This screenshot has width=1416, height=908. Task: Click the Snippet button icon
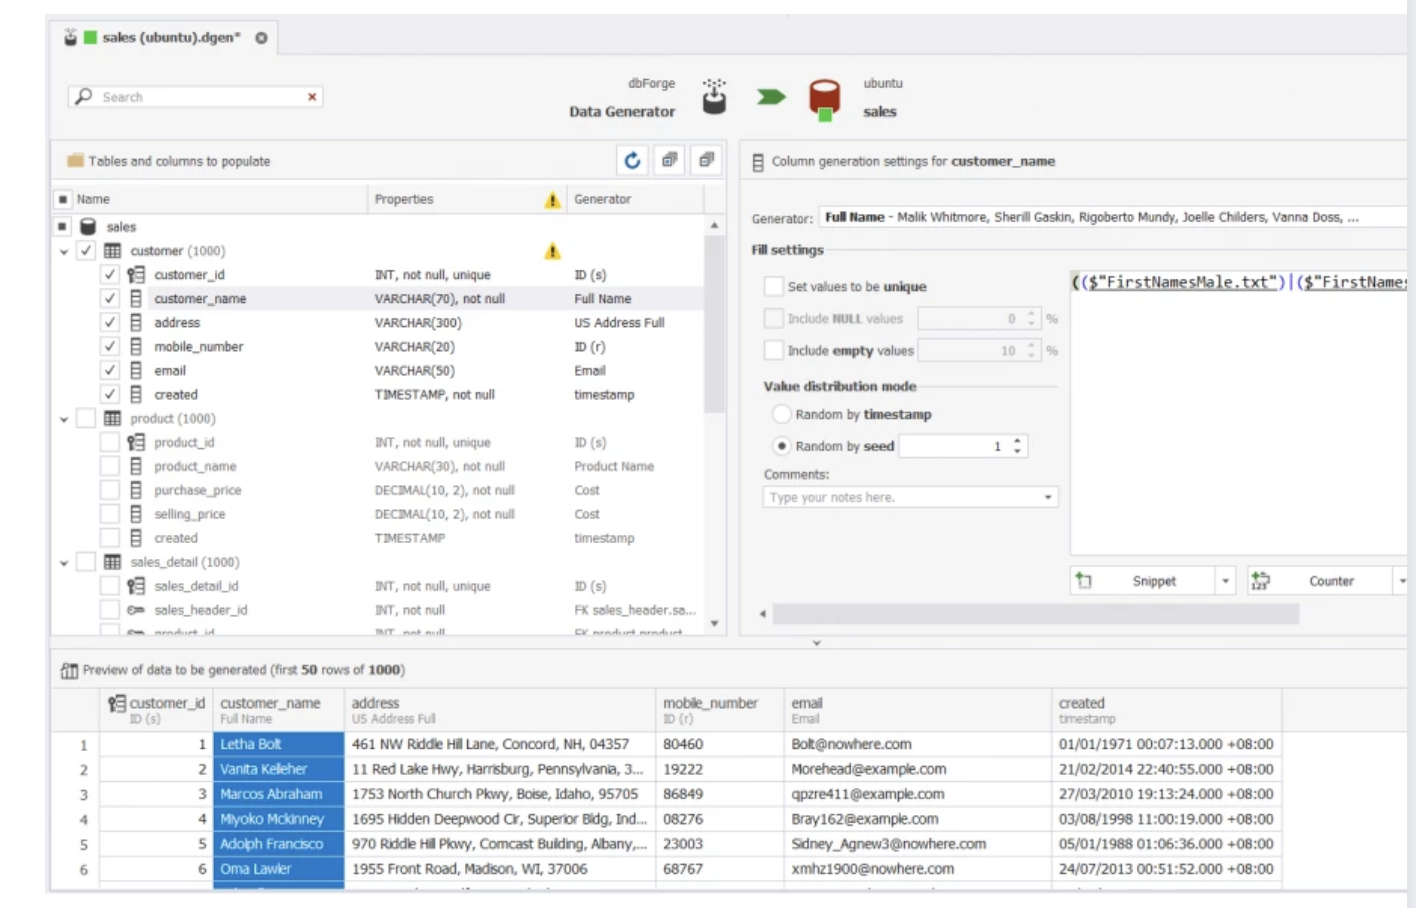(1084, 581)
